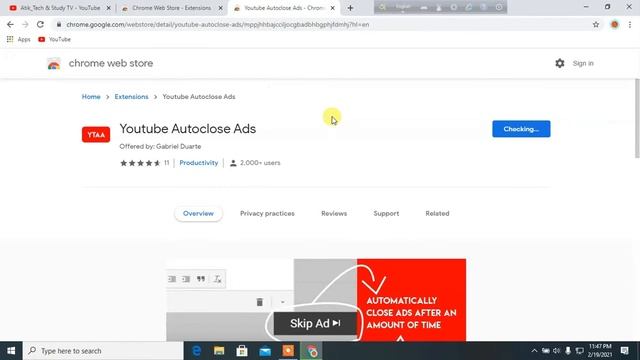The width and height of the screenshot is (640, 360).
Task: Click the network display tray icon
Action: 580,351
